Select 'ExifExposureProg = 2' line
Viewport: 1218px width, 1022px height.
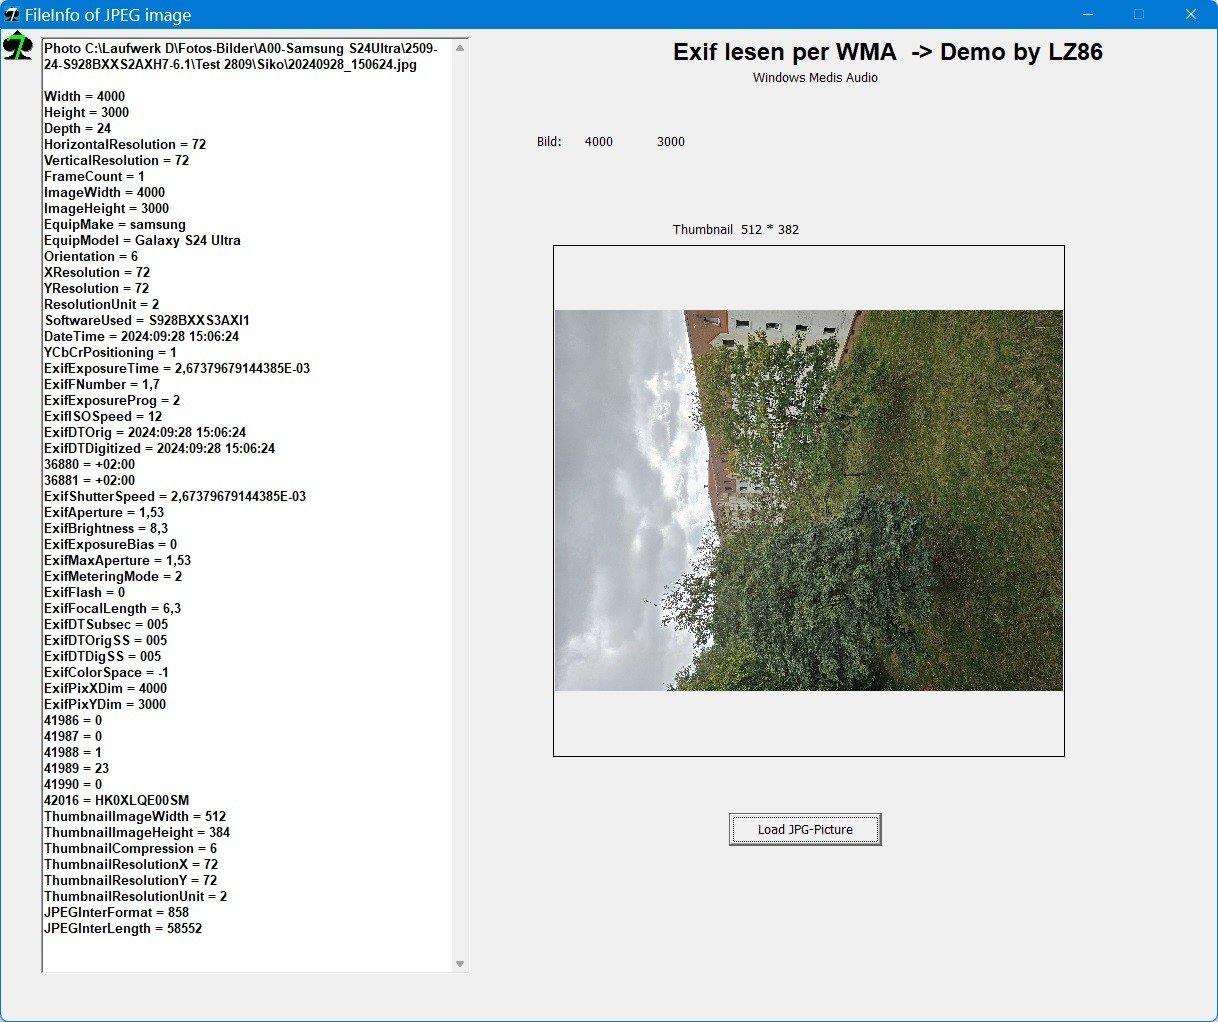click(113, 400)
